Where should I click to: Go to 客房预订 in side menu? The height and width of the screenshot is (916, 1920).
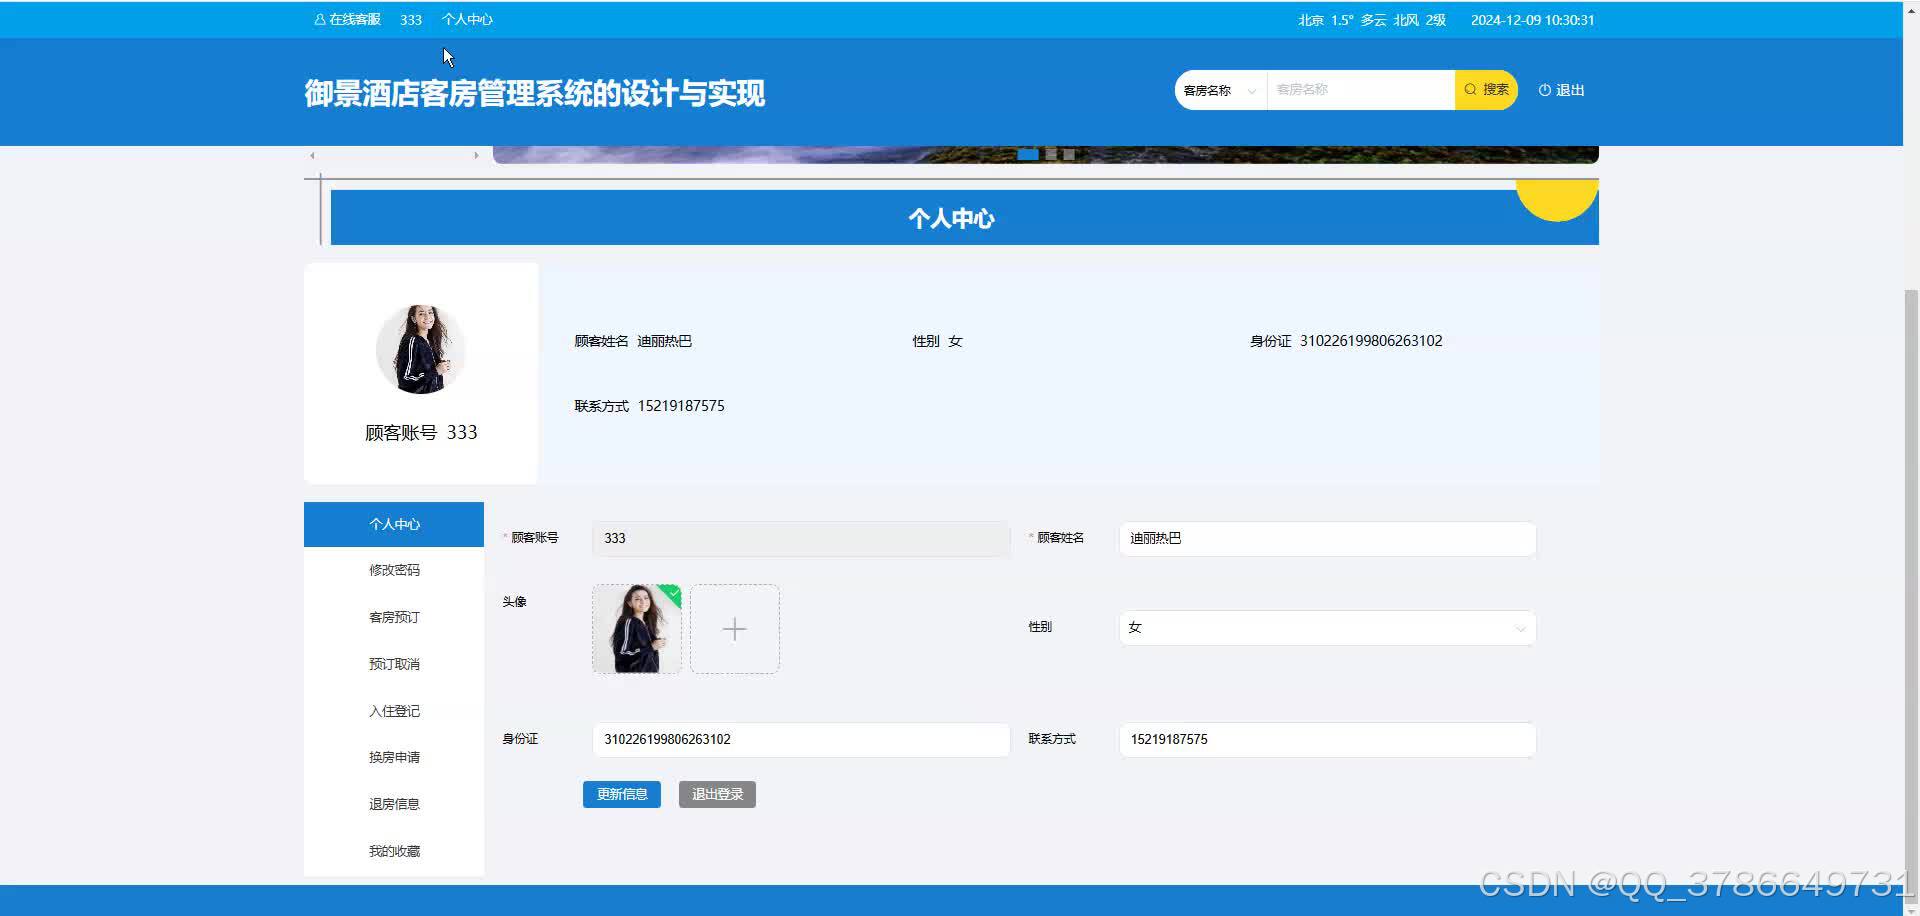[x=394, y=617]
